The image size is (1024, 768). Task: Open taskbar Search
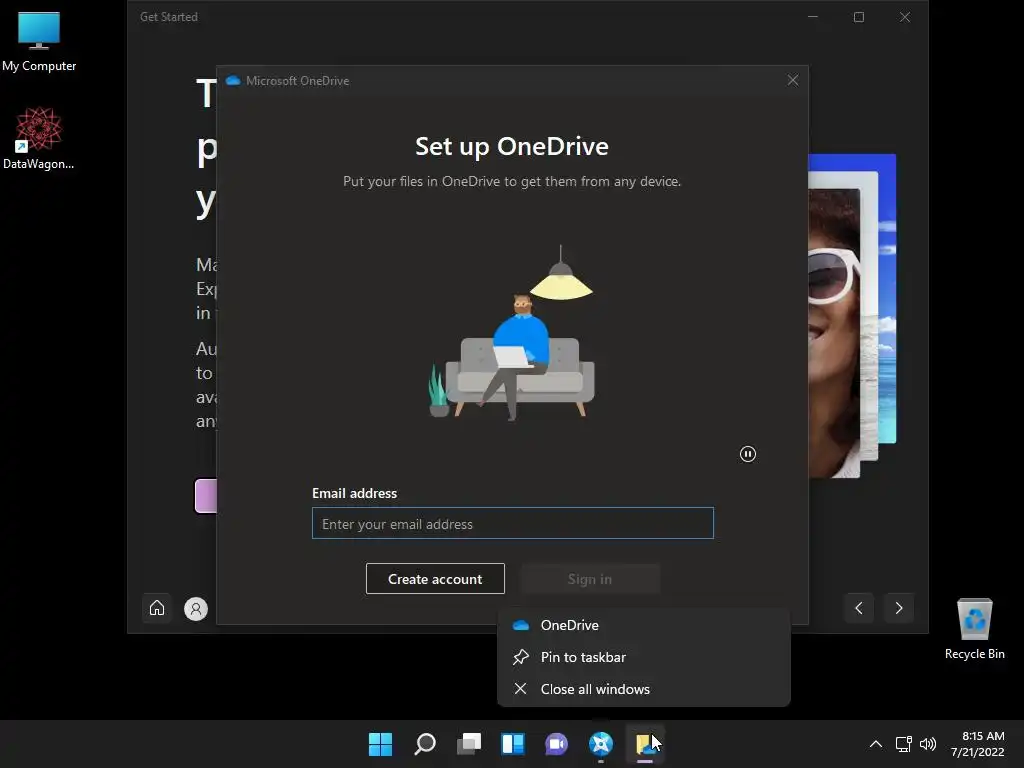point(424,743)
